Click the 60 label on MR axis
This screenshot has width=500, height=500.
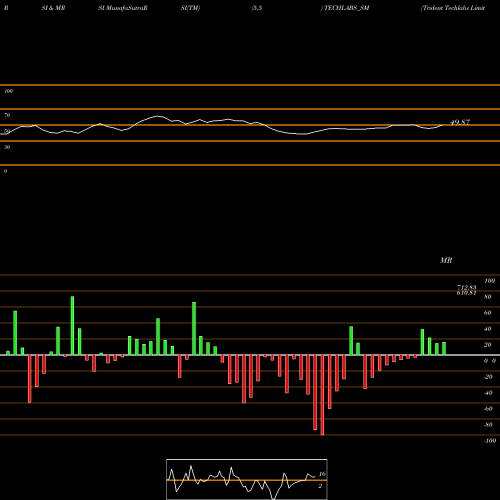[488, 313]
